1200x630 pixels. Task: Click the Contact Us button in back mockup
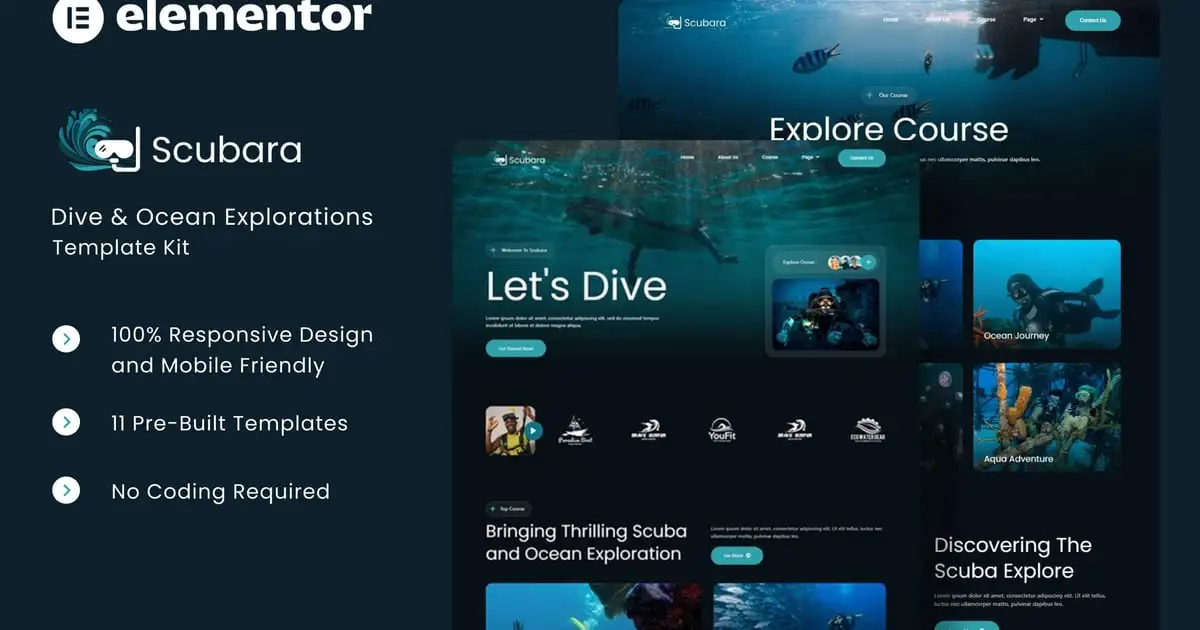[x=1092, y=20]
